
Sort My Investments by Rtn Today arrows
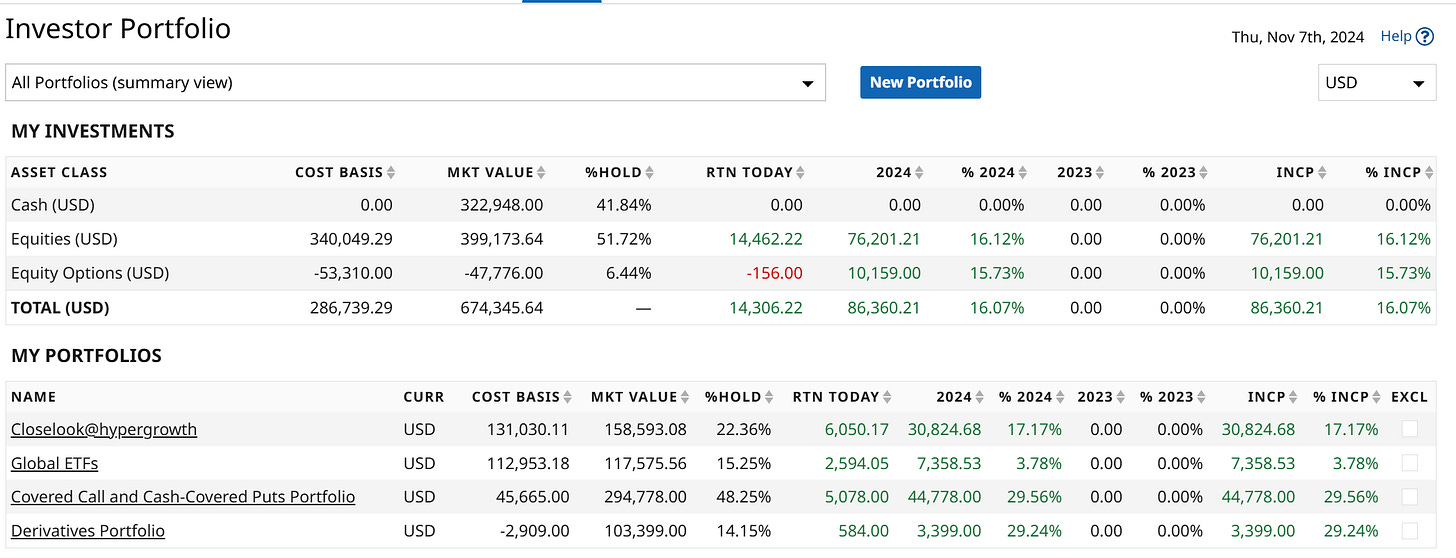pos(801,172)
